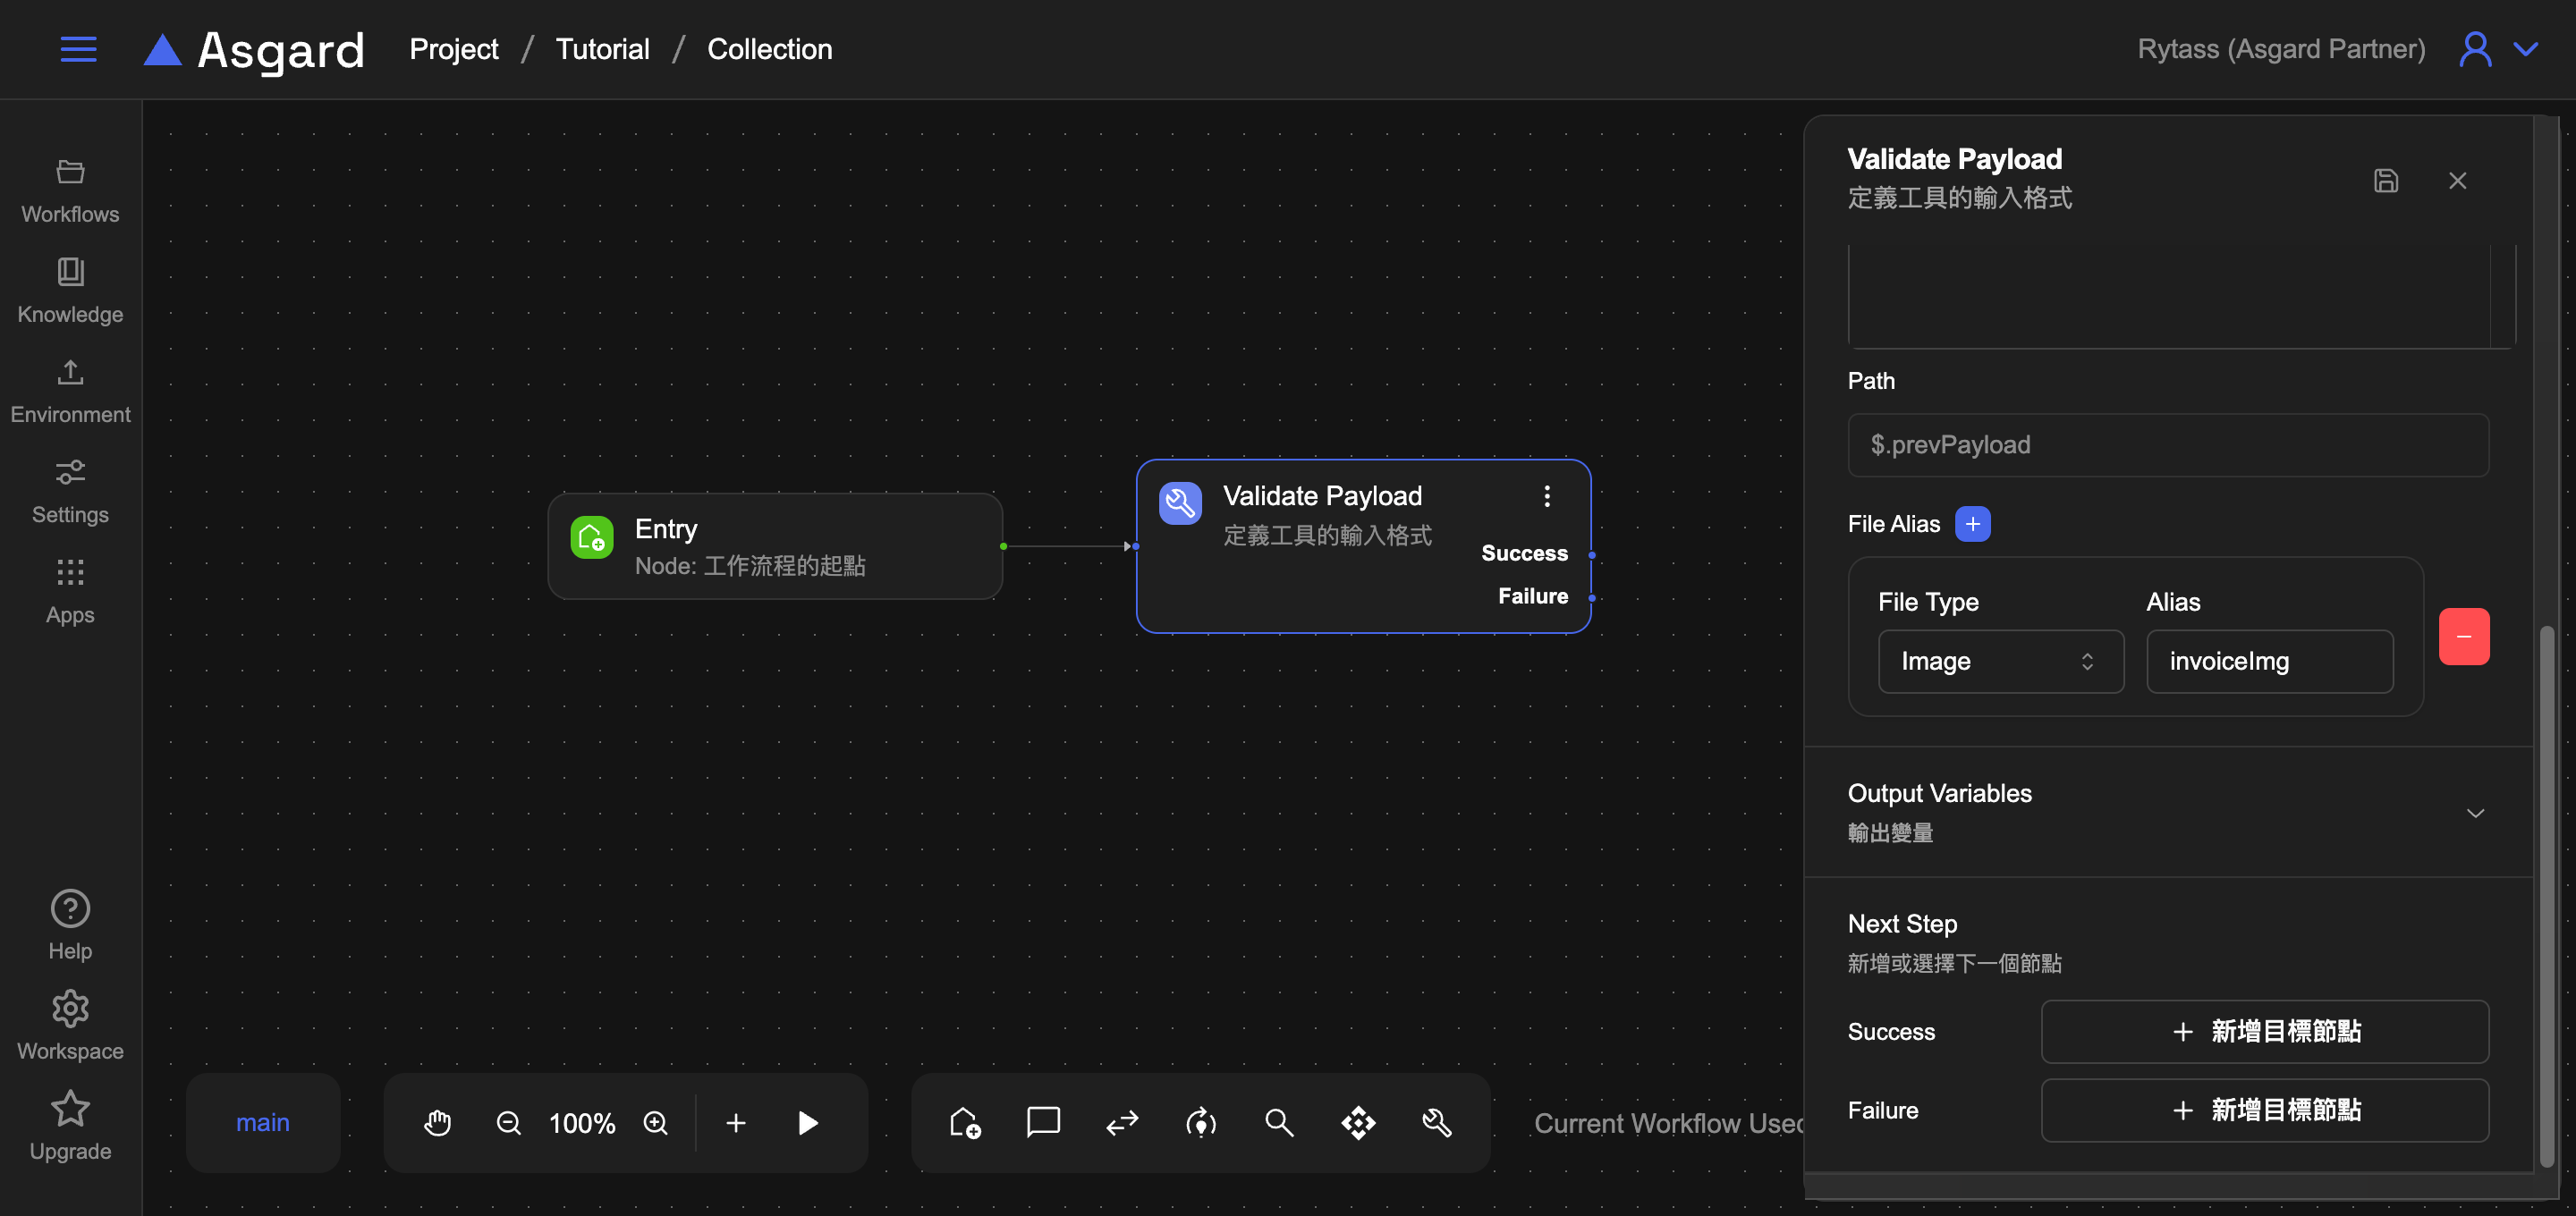
Task: Open the Validate Payload node three-dot menu
Action: tap(1546, 496)
